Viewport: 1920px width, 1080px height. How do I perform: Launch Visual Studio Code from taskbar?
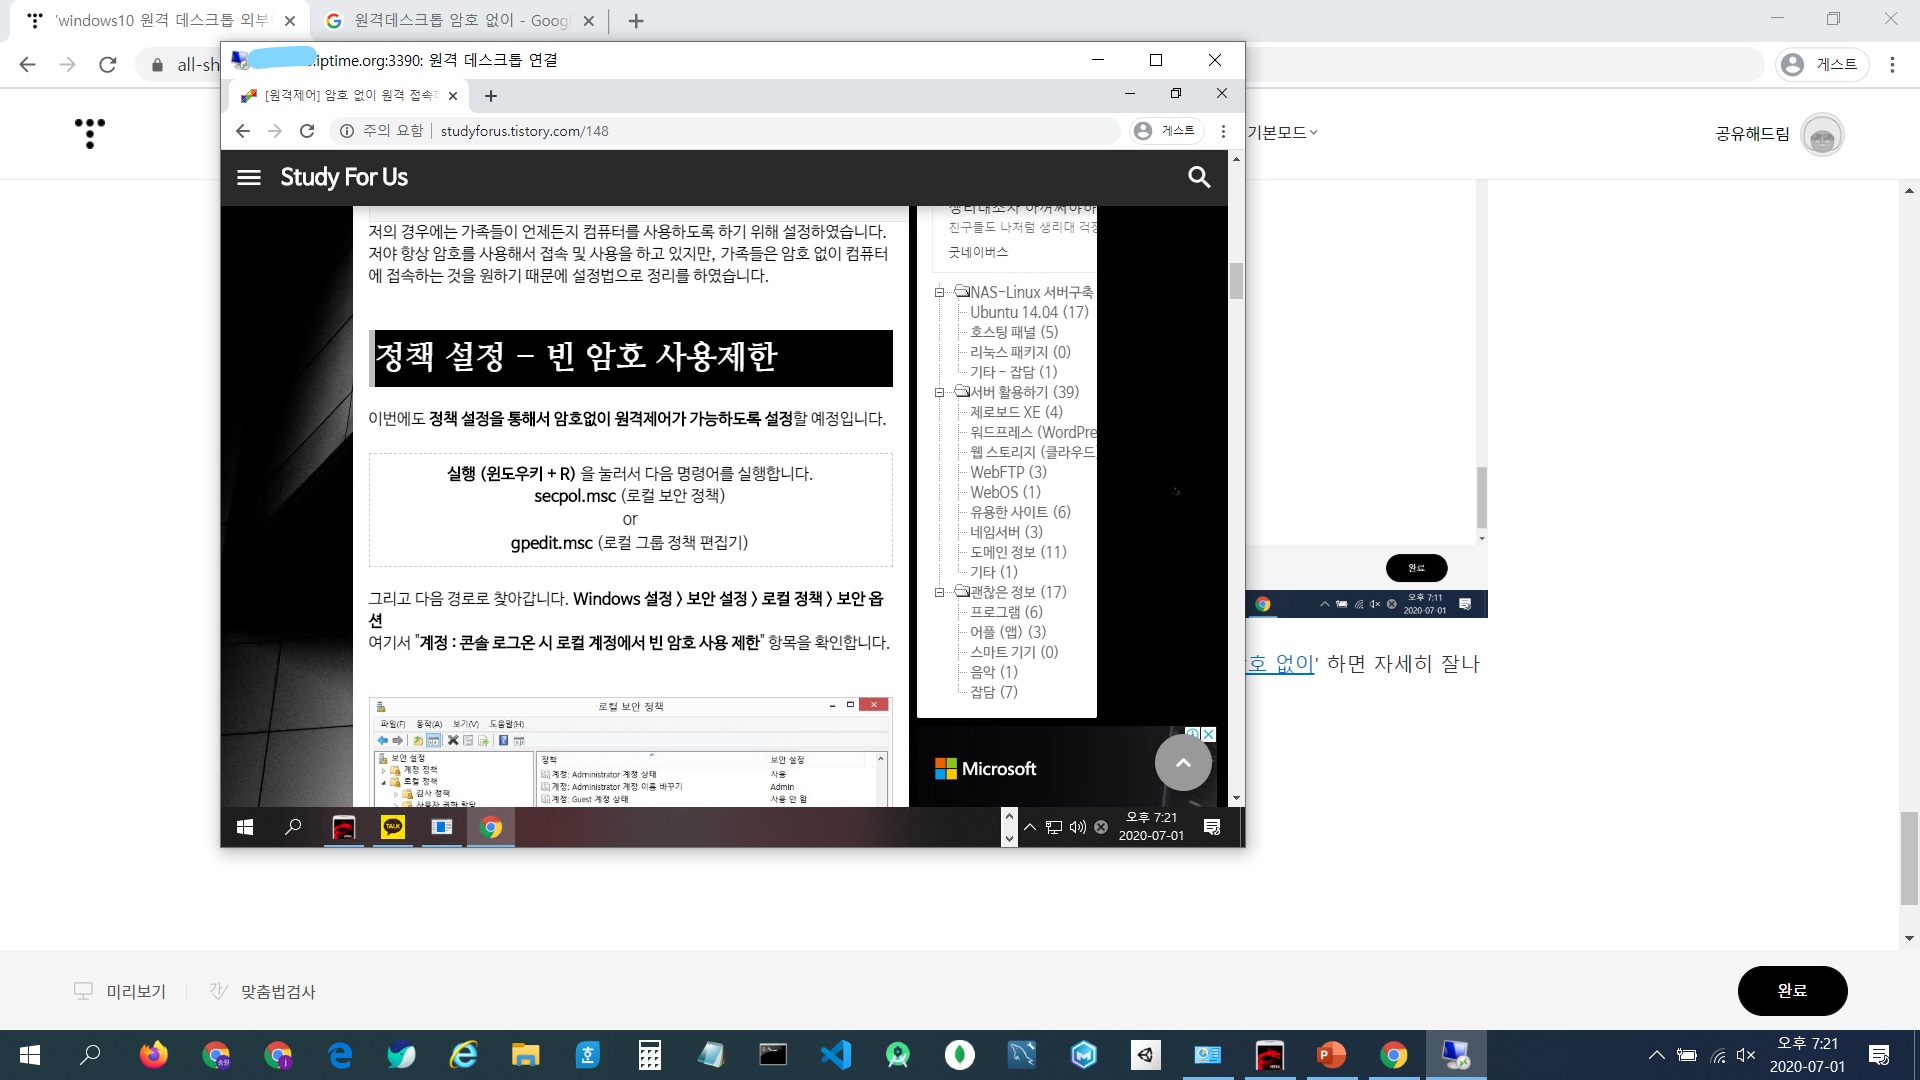click(x=836, y=1055)
